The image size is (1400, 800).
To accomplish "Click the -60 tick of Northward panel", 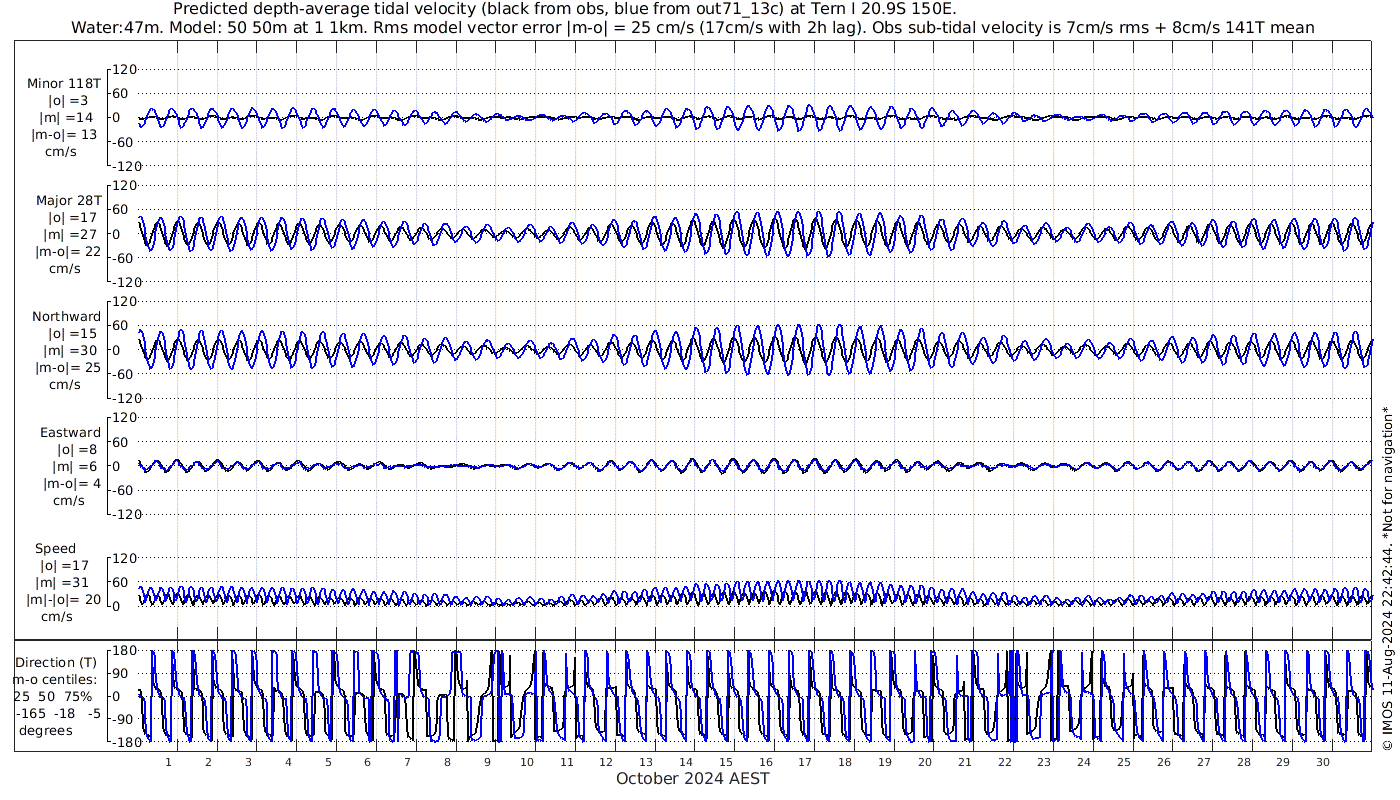I will click(124, 373).
